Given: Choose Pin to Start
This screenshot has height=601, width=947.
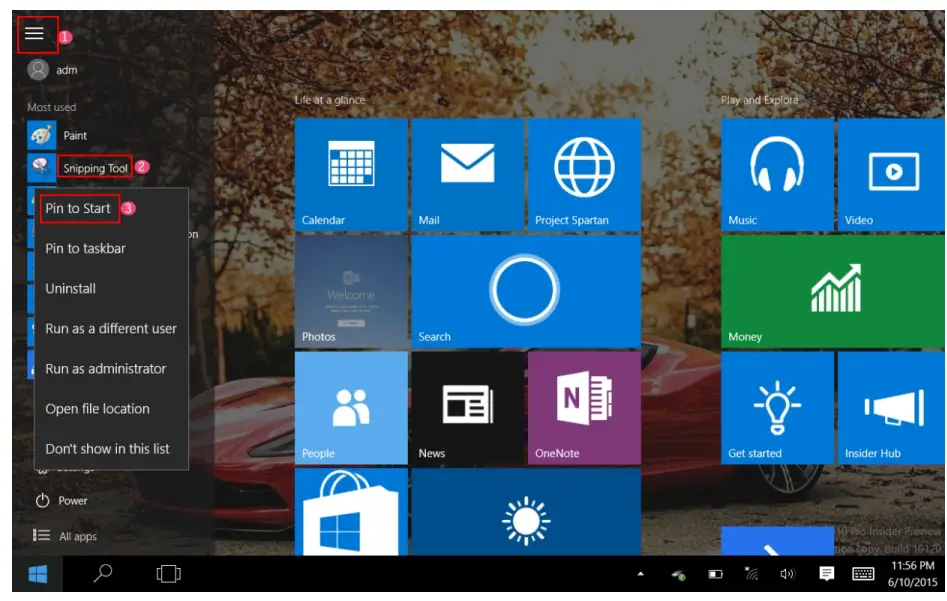Looking at the screenshot, I should [79, 208].
